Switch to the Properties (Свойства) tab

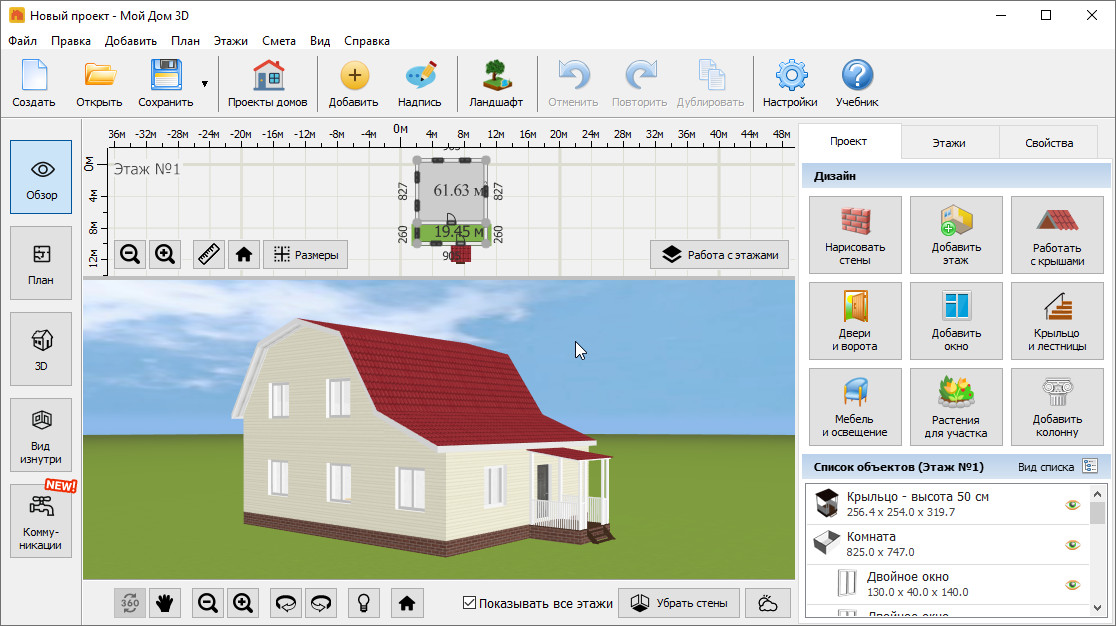[x=1048, y=143]
